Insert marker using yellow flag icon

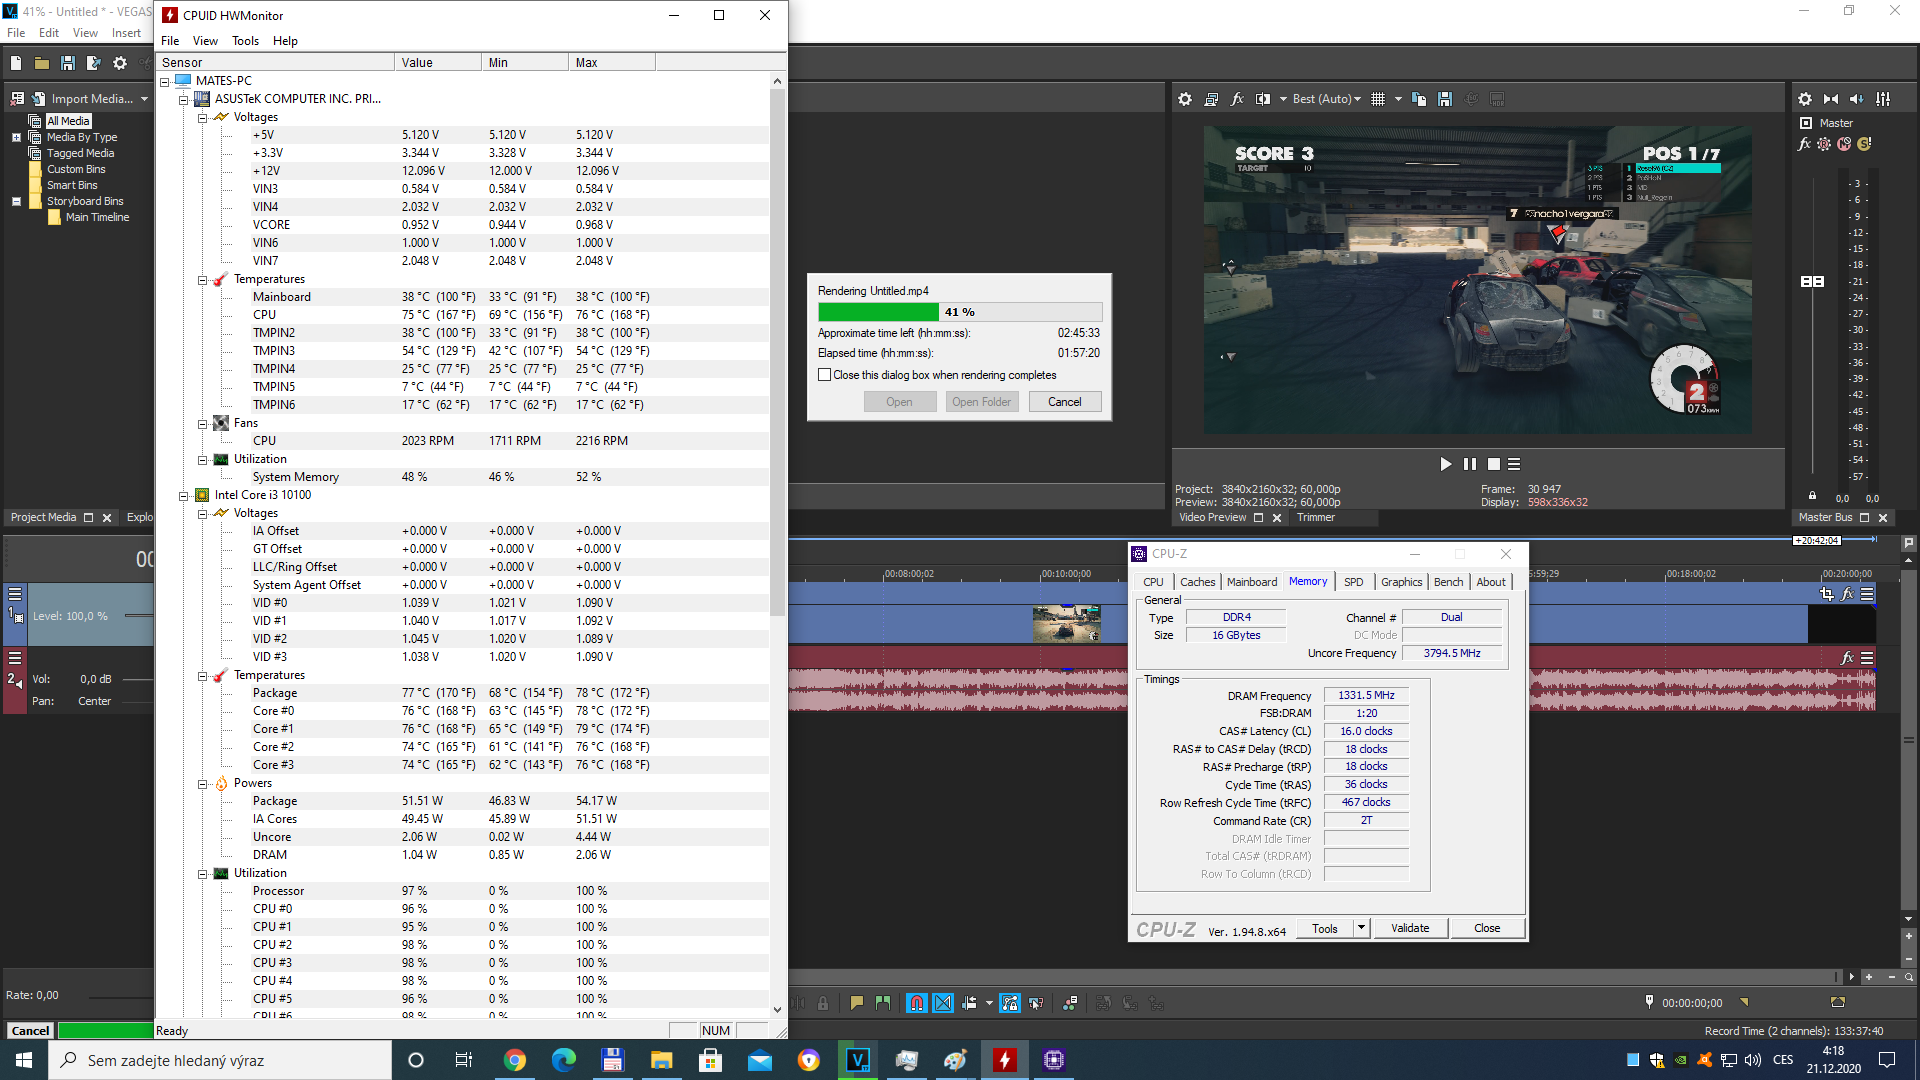coord(857,1003)
